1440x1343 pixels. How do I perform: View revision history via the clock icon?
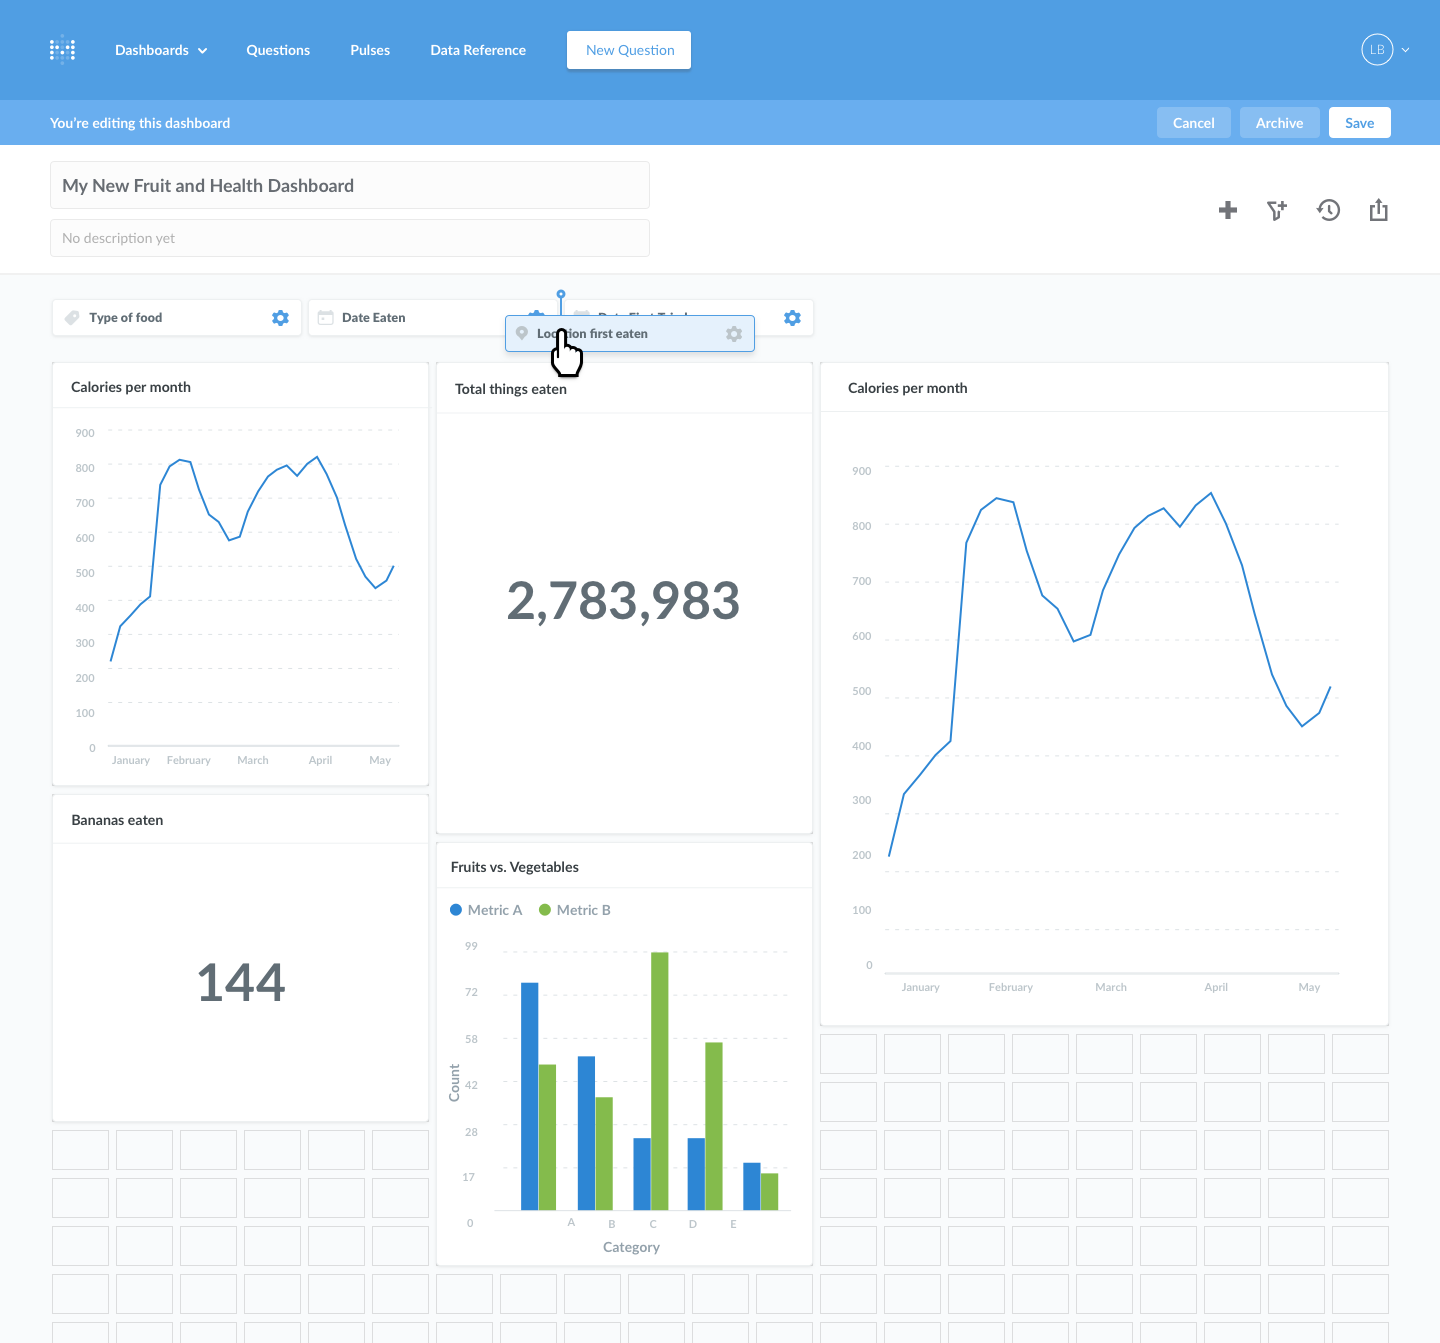1328,210
